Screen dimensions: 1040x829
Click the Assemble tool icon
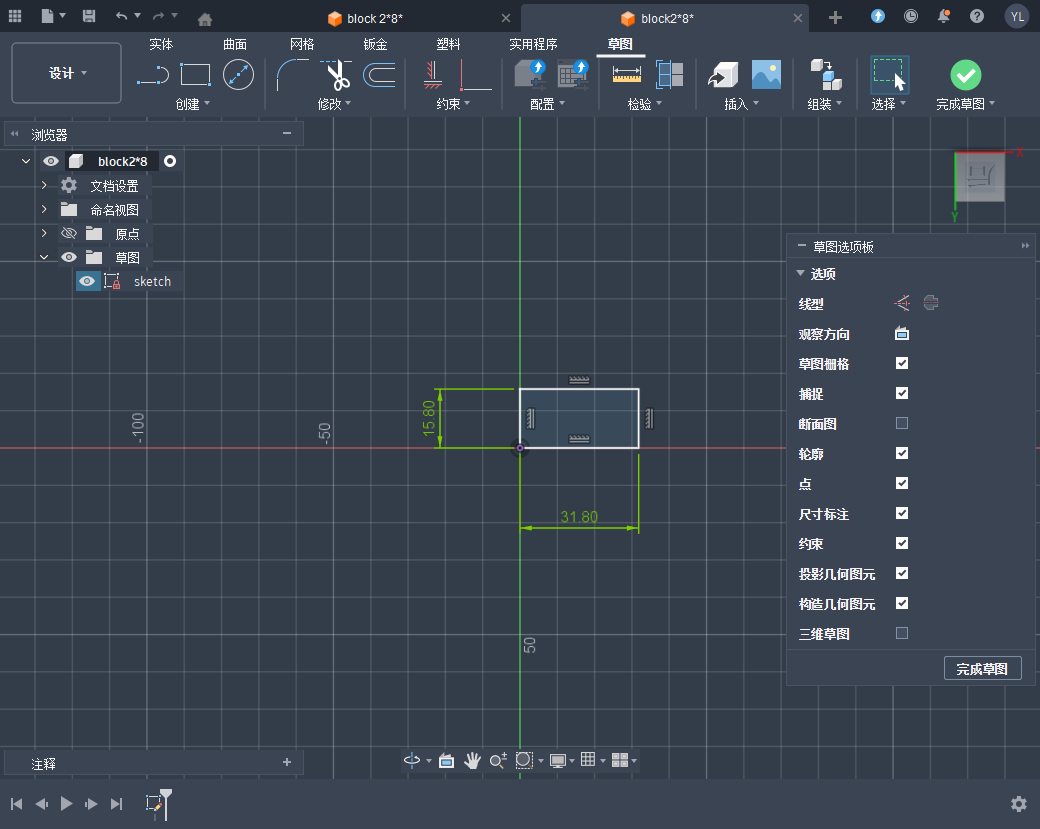826,74
